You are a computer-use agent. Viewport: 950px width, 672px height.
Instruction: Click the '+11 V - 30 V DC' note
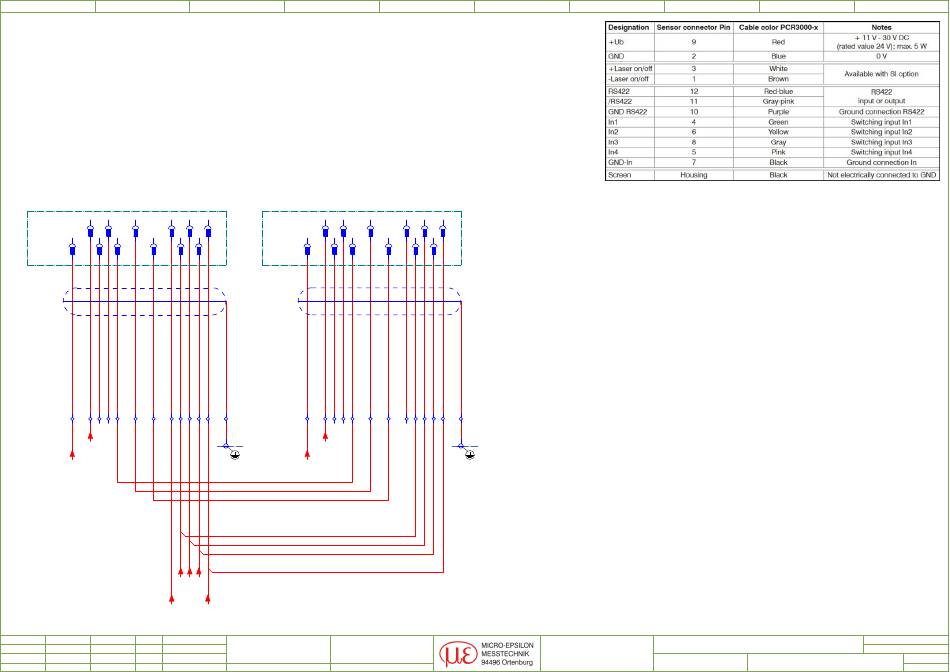tap(881, 38)
